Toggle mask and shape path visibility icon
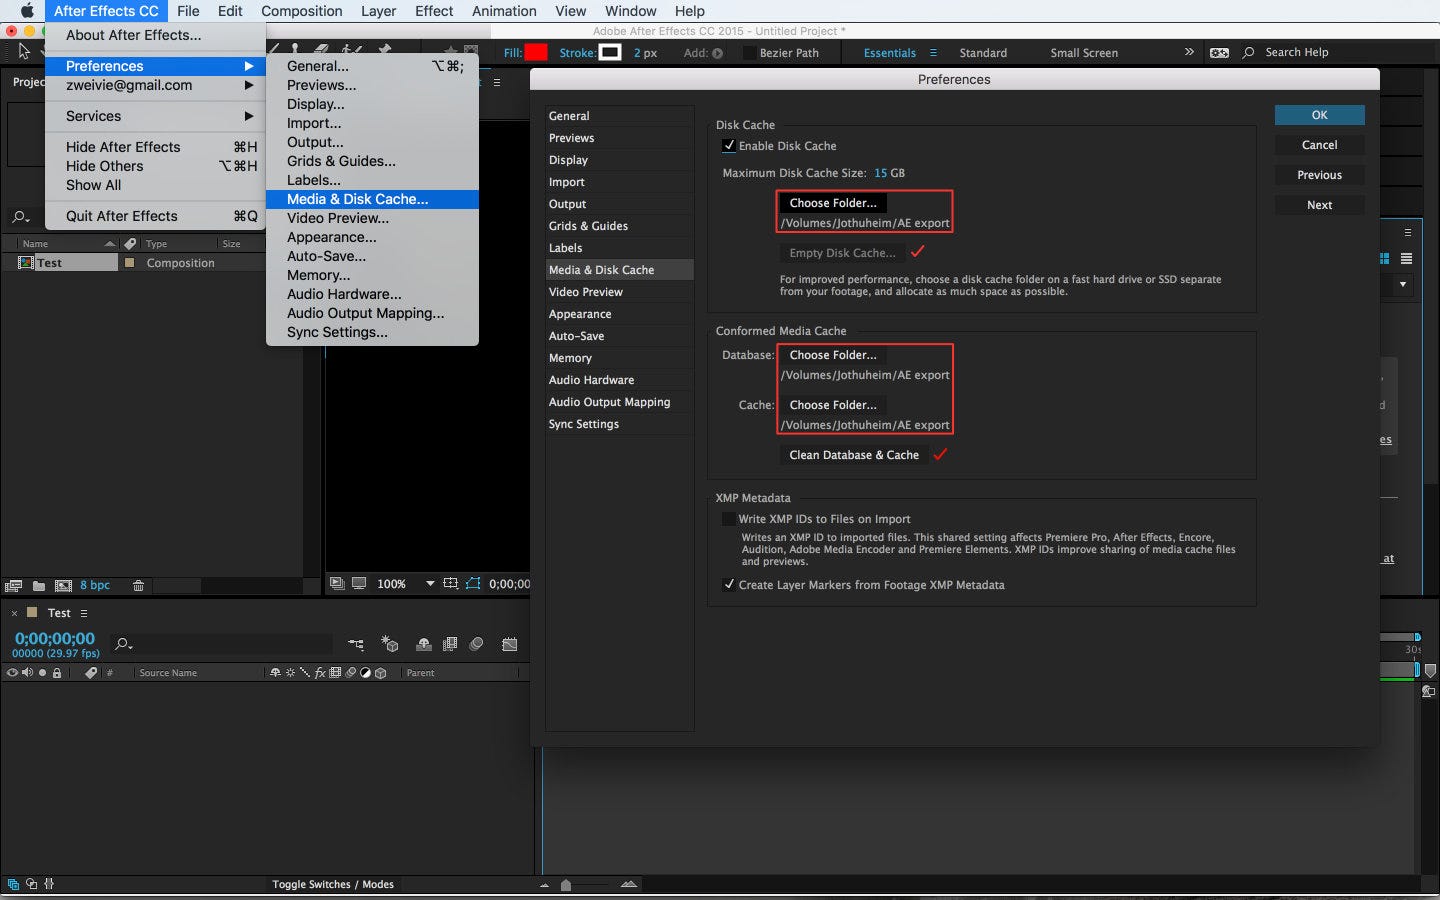Screen dimensions: 1440x900 click(x=473, y=583)
